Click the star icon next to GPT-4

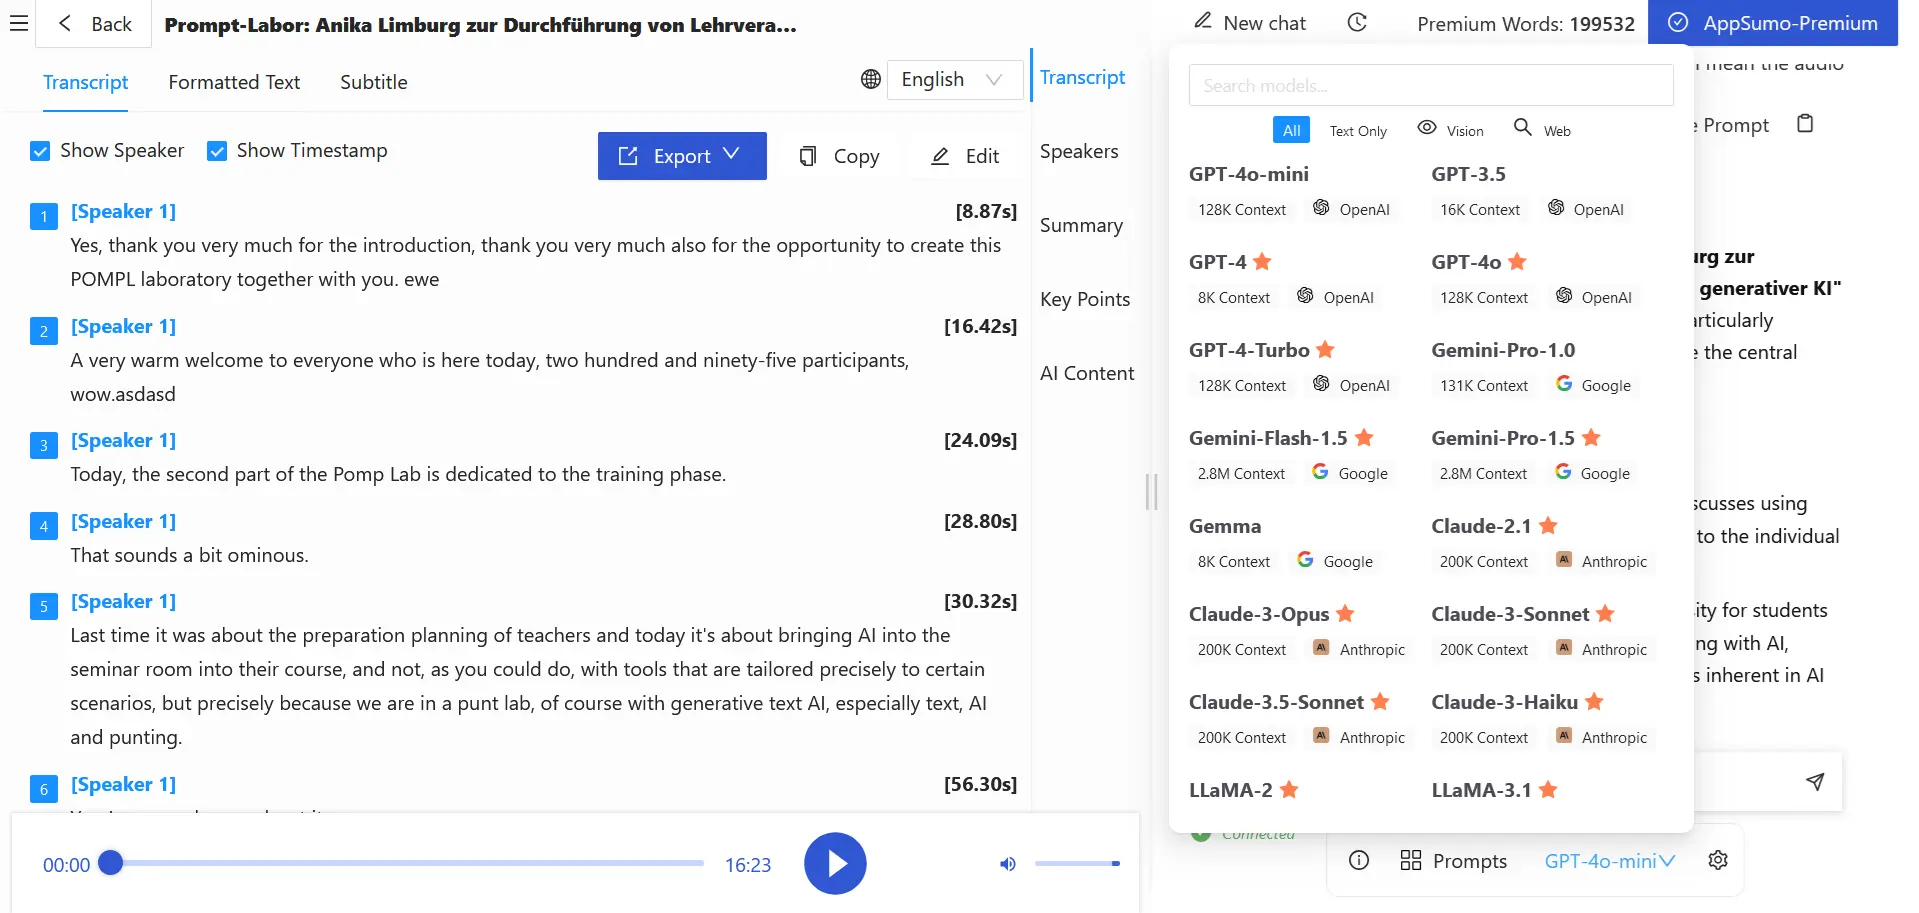(x=1262, y=261)
